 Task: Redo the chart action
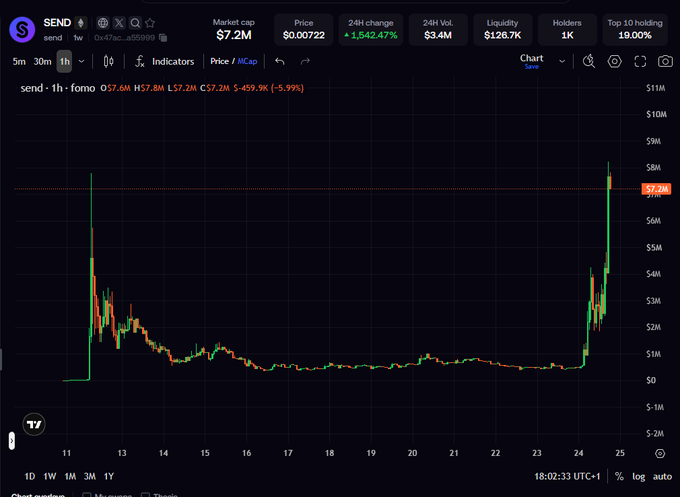click(305, 61)
